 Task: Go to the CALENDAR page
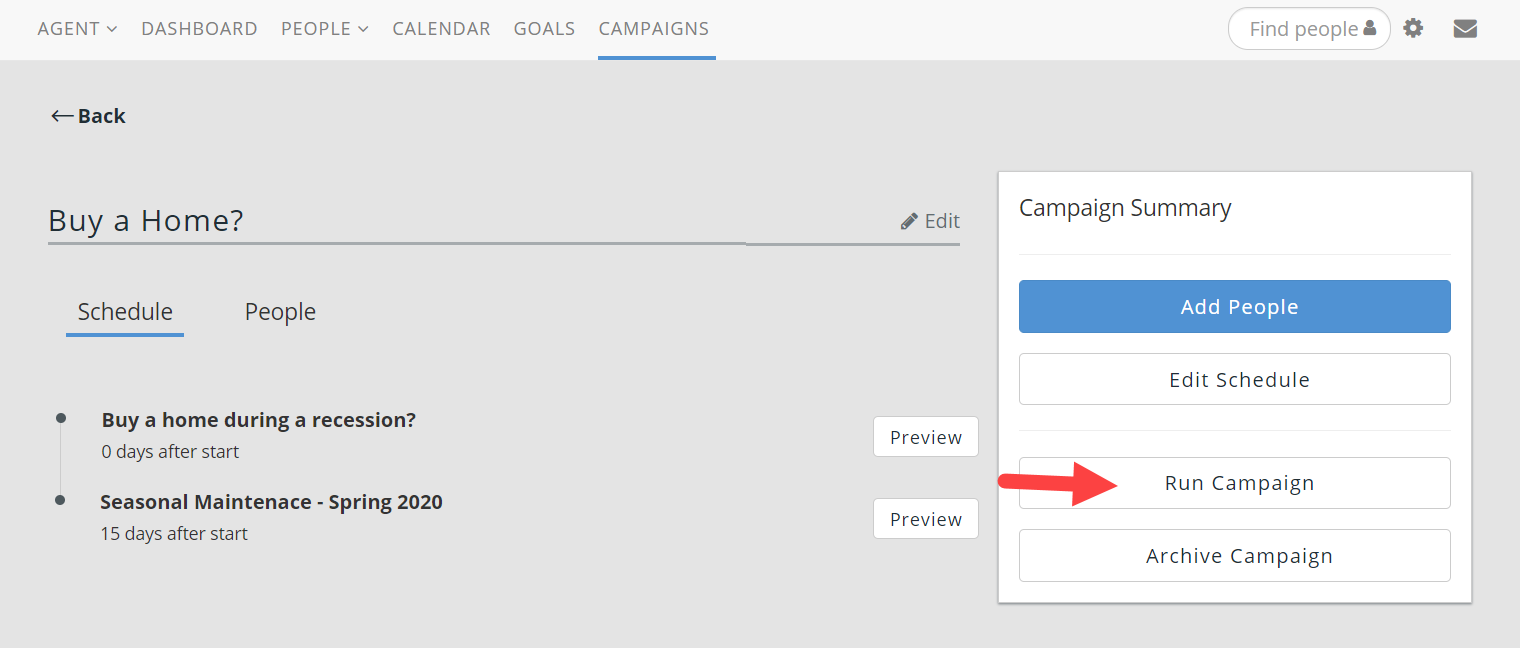point(441,29)
